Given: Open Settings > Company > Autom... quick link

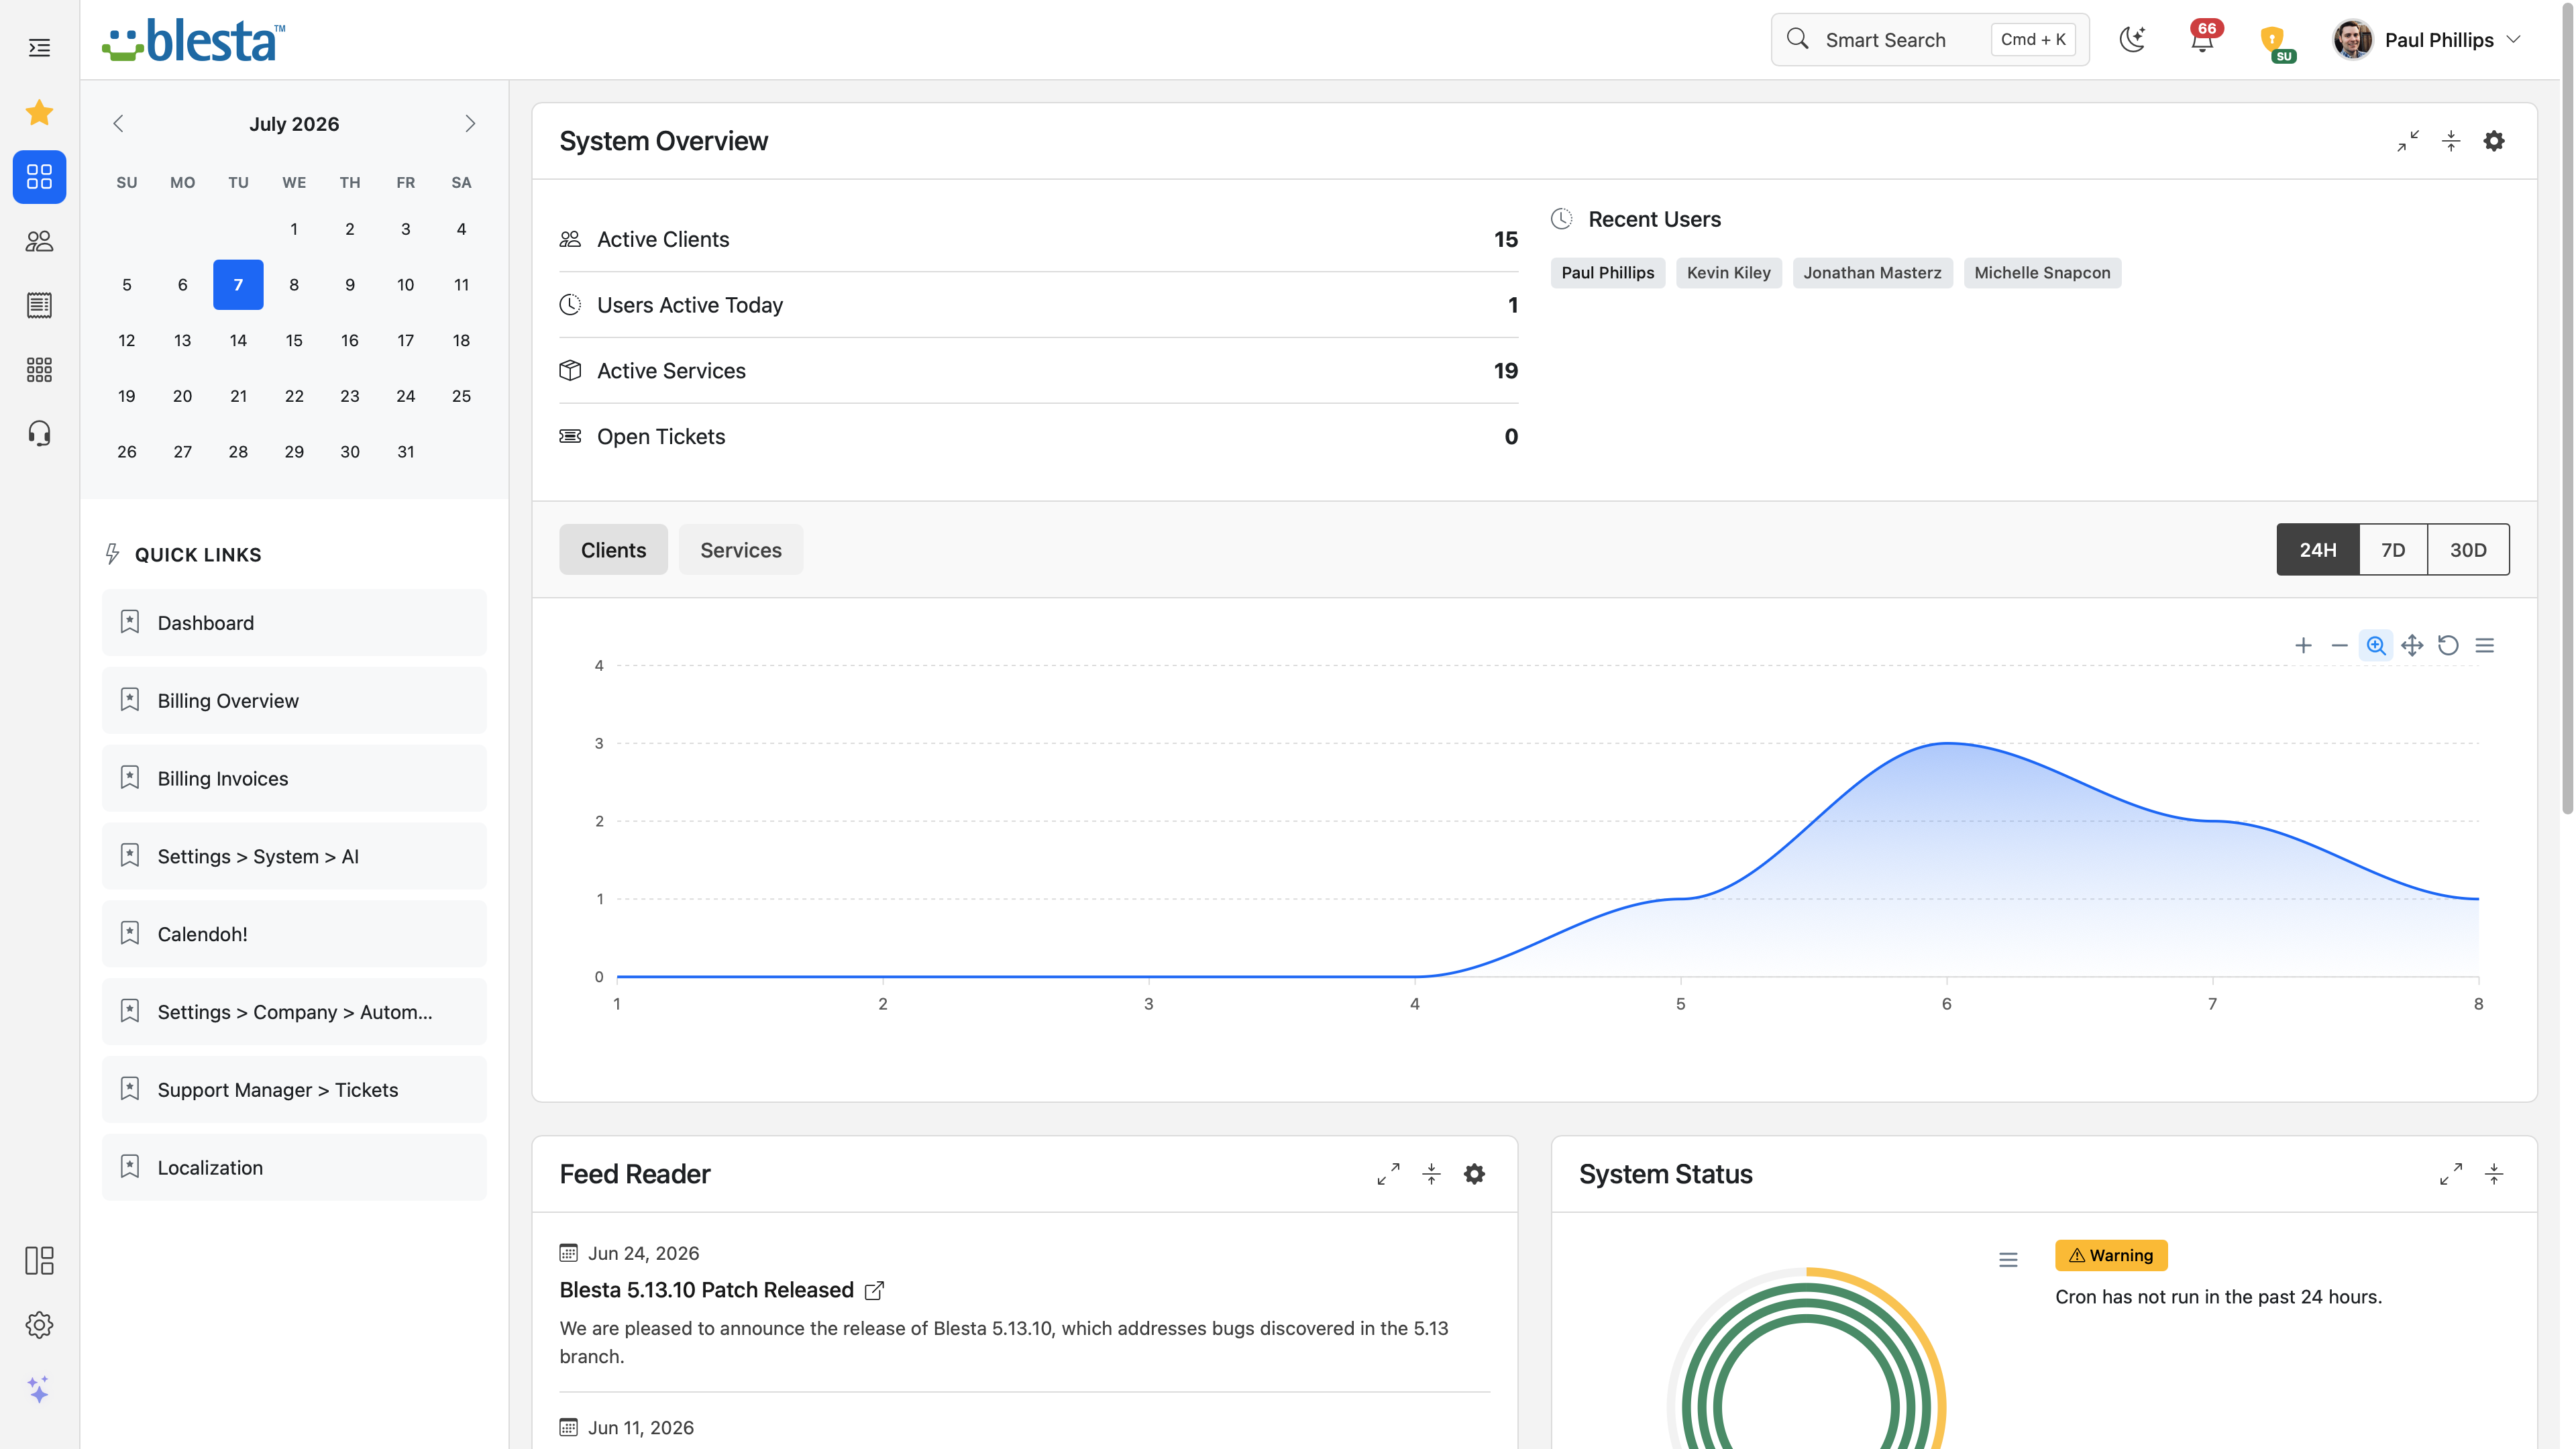Looking at the screenshot, I should 294,1012.
